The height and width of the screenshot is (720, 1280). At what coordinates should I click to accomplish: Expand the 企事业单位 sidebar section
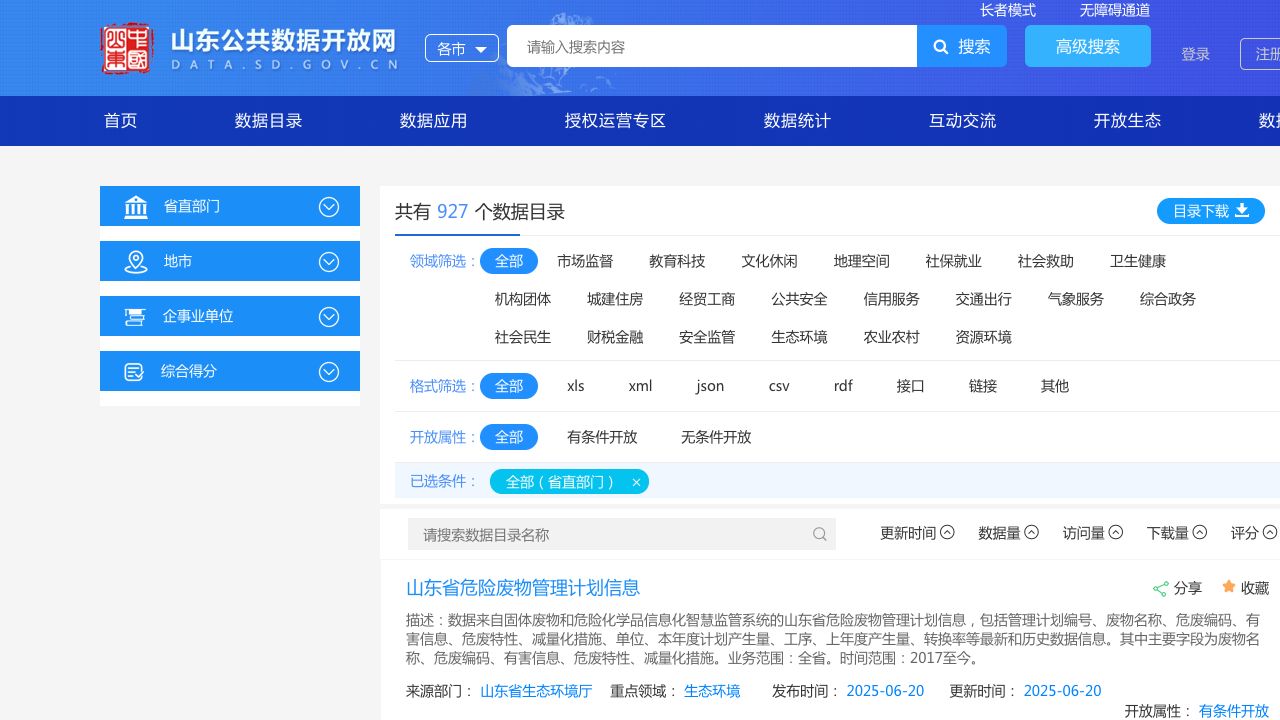tap(329, 316)
